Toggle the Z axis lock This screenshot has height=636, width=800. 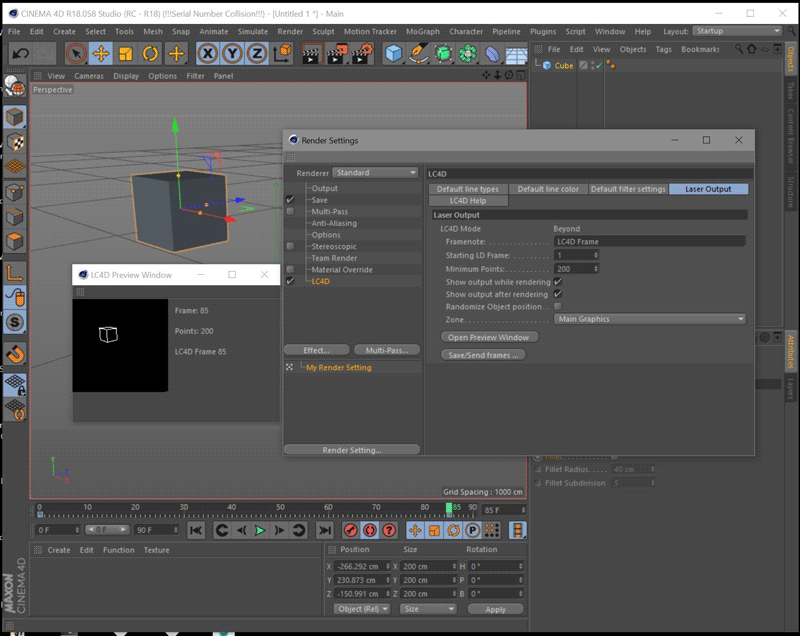257,53
